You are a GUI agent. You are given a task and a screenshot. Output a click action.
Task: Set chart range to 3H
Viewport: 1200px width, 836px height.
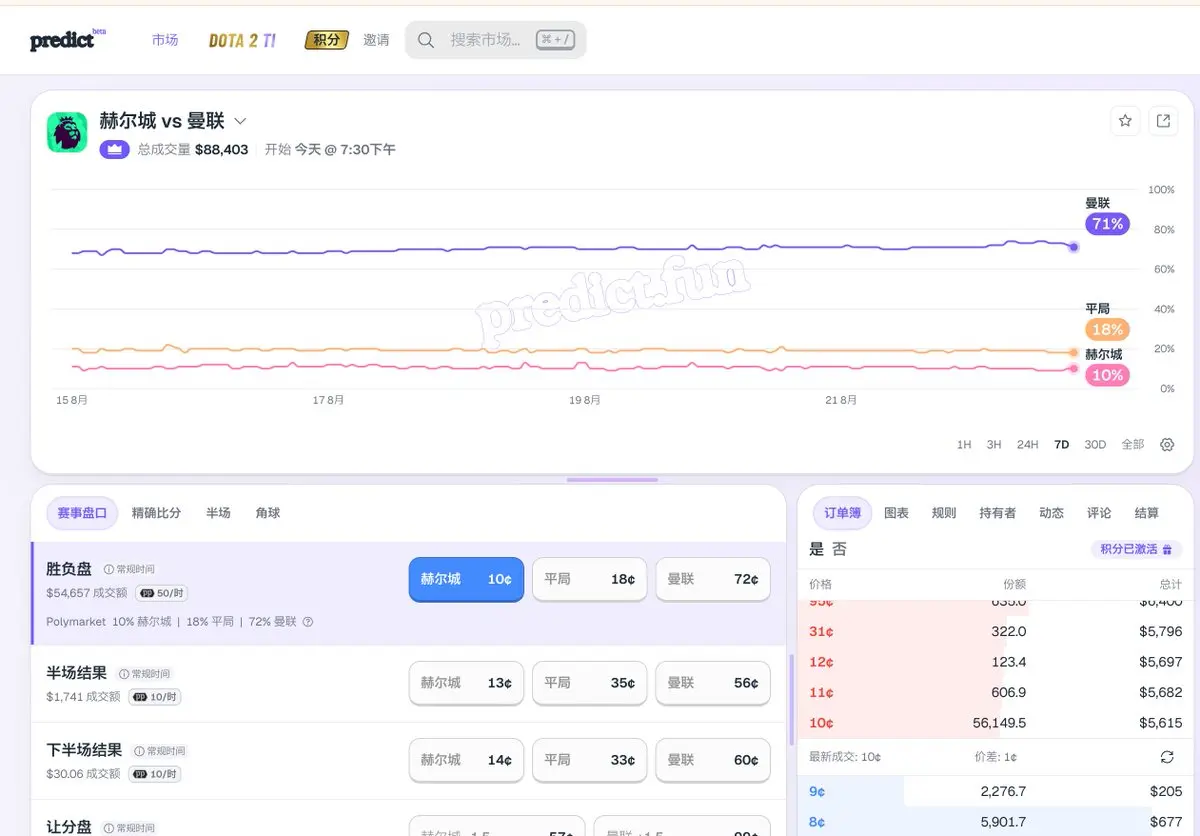994,444
